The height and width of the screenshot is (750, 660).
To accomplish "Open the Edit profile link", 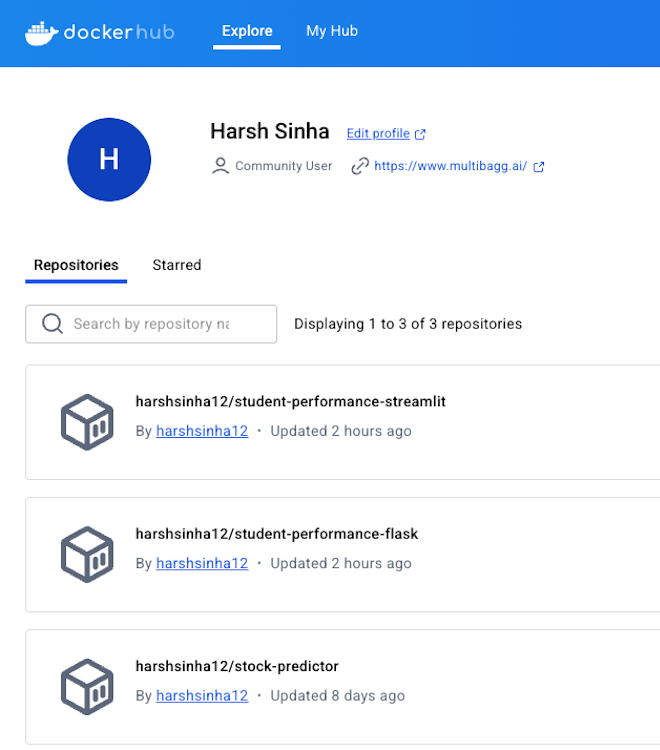I will pos(378,133).
